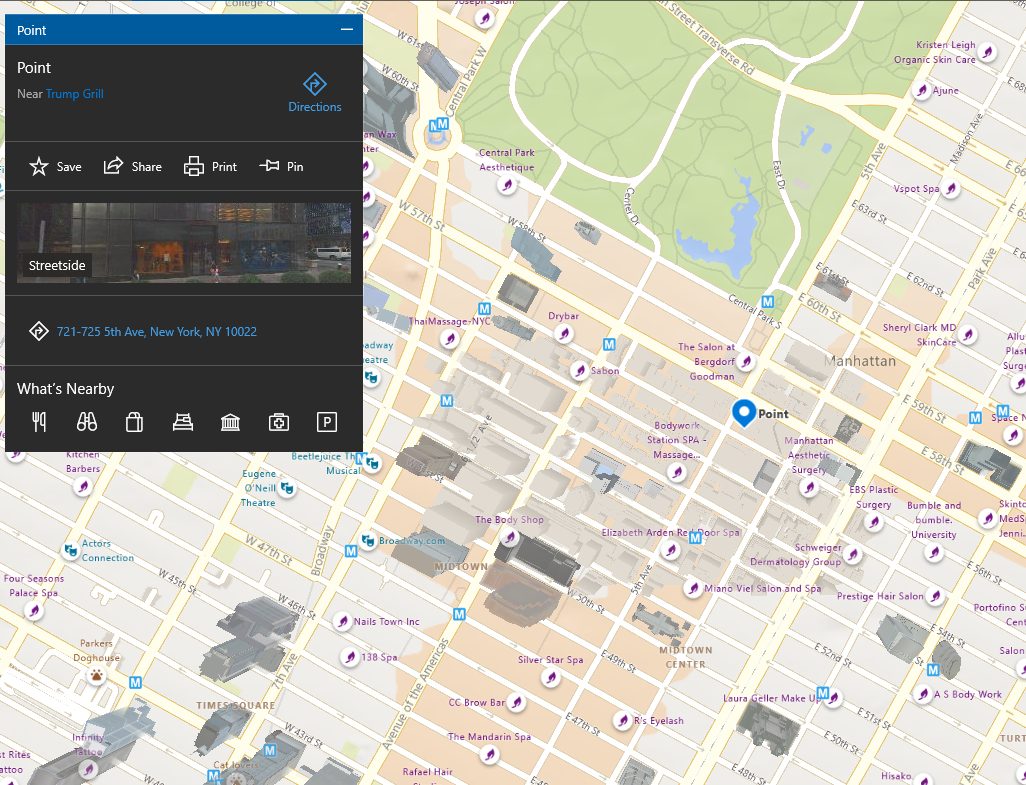1026x785 pixels.
Task: Select The Body Shop marker
Action: [510, 538]
